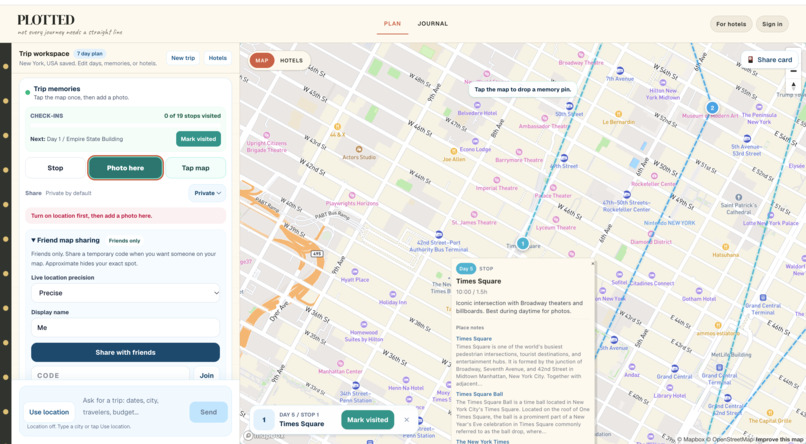Click the check-ins progress bar
This screenshot has height=444, width=806.
coord(125,125)
